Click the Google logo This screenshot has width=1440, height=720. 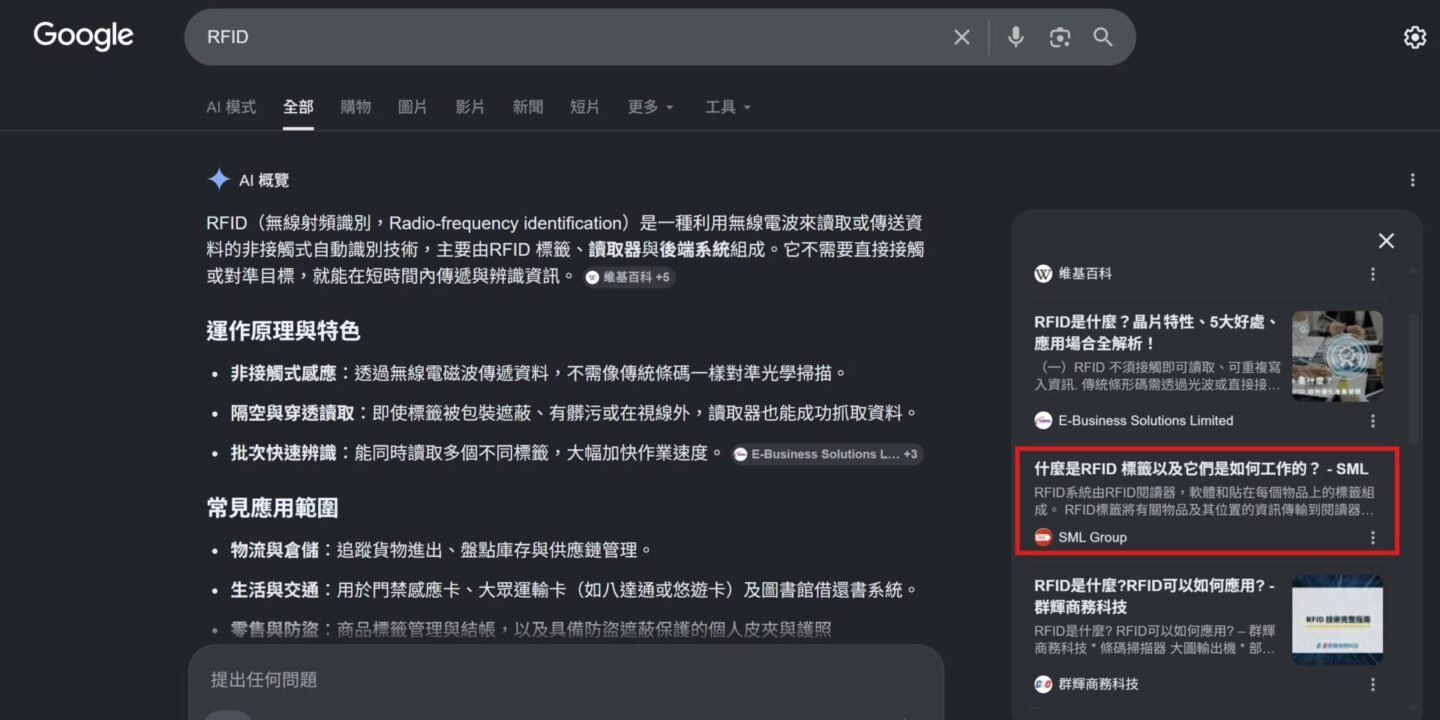point(83,36)
